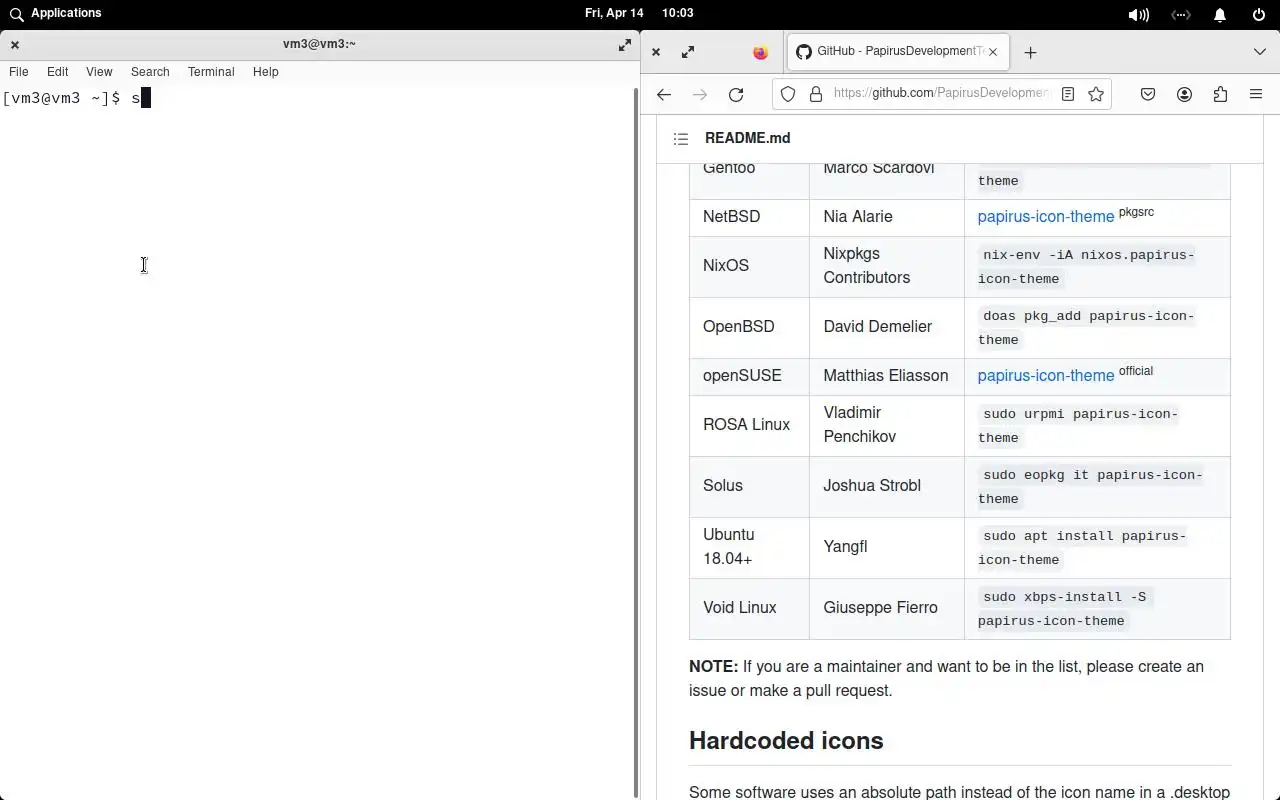Open the terminal Edit menu
The image size is (1280, 800).
pyautogui.click(x=58, y=72)
